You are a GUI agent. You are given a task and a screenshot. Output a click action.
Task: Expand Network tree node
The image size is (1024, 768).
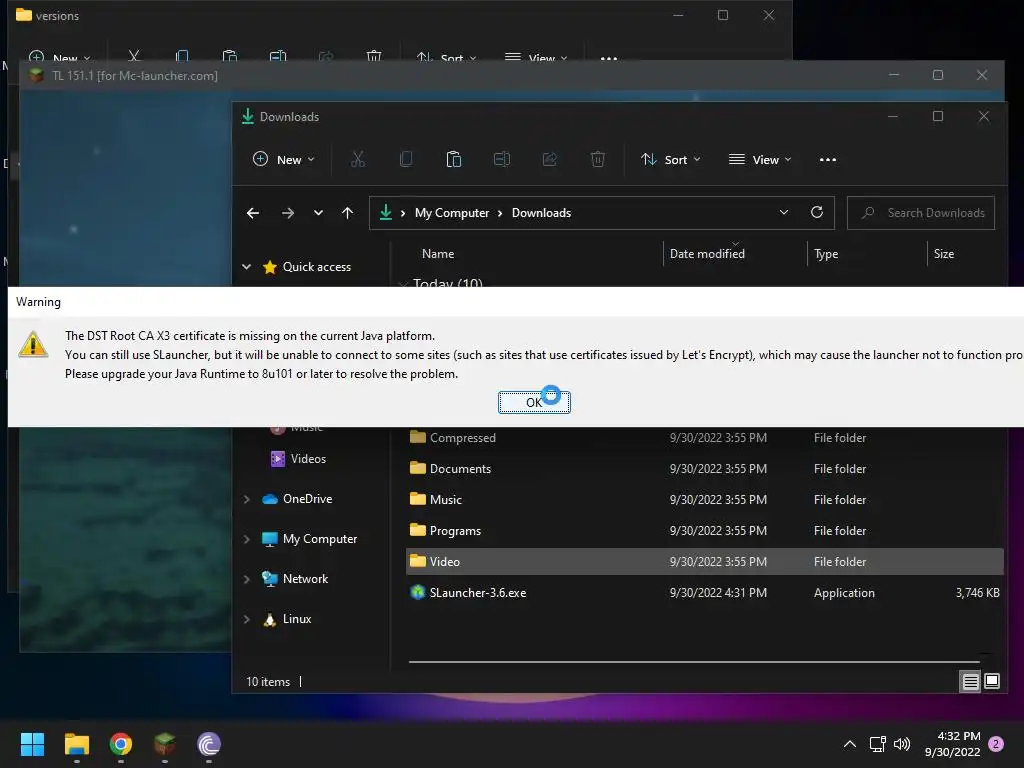coord(246,579)
